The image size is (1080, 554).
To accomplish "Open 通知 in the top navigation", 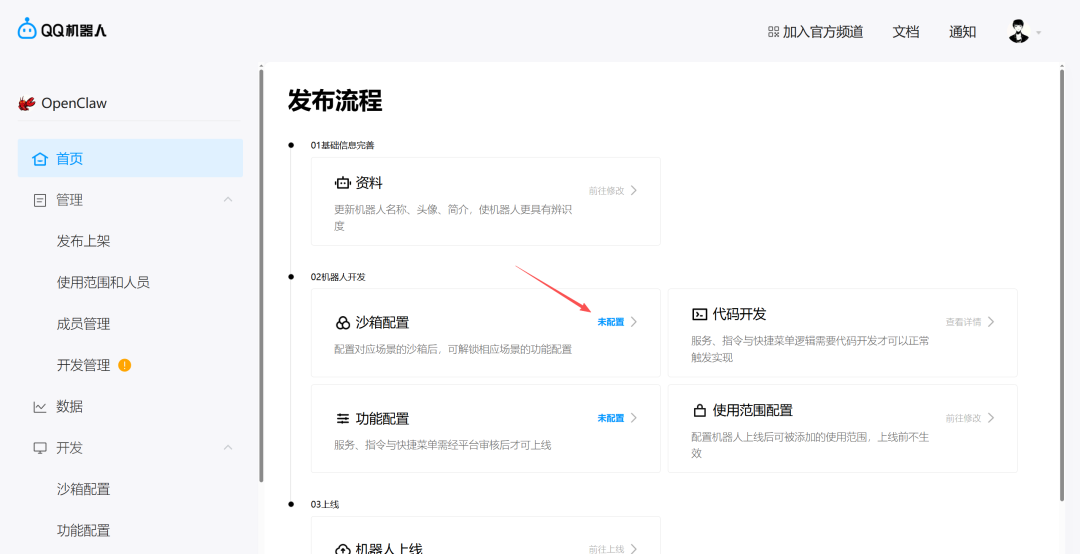I will tap(962, 32).
